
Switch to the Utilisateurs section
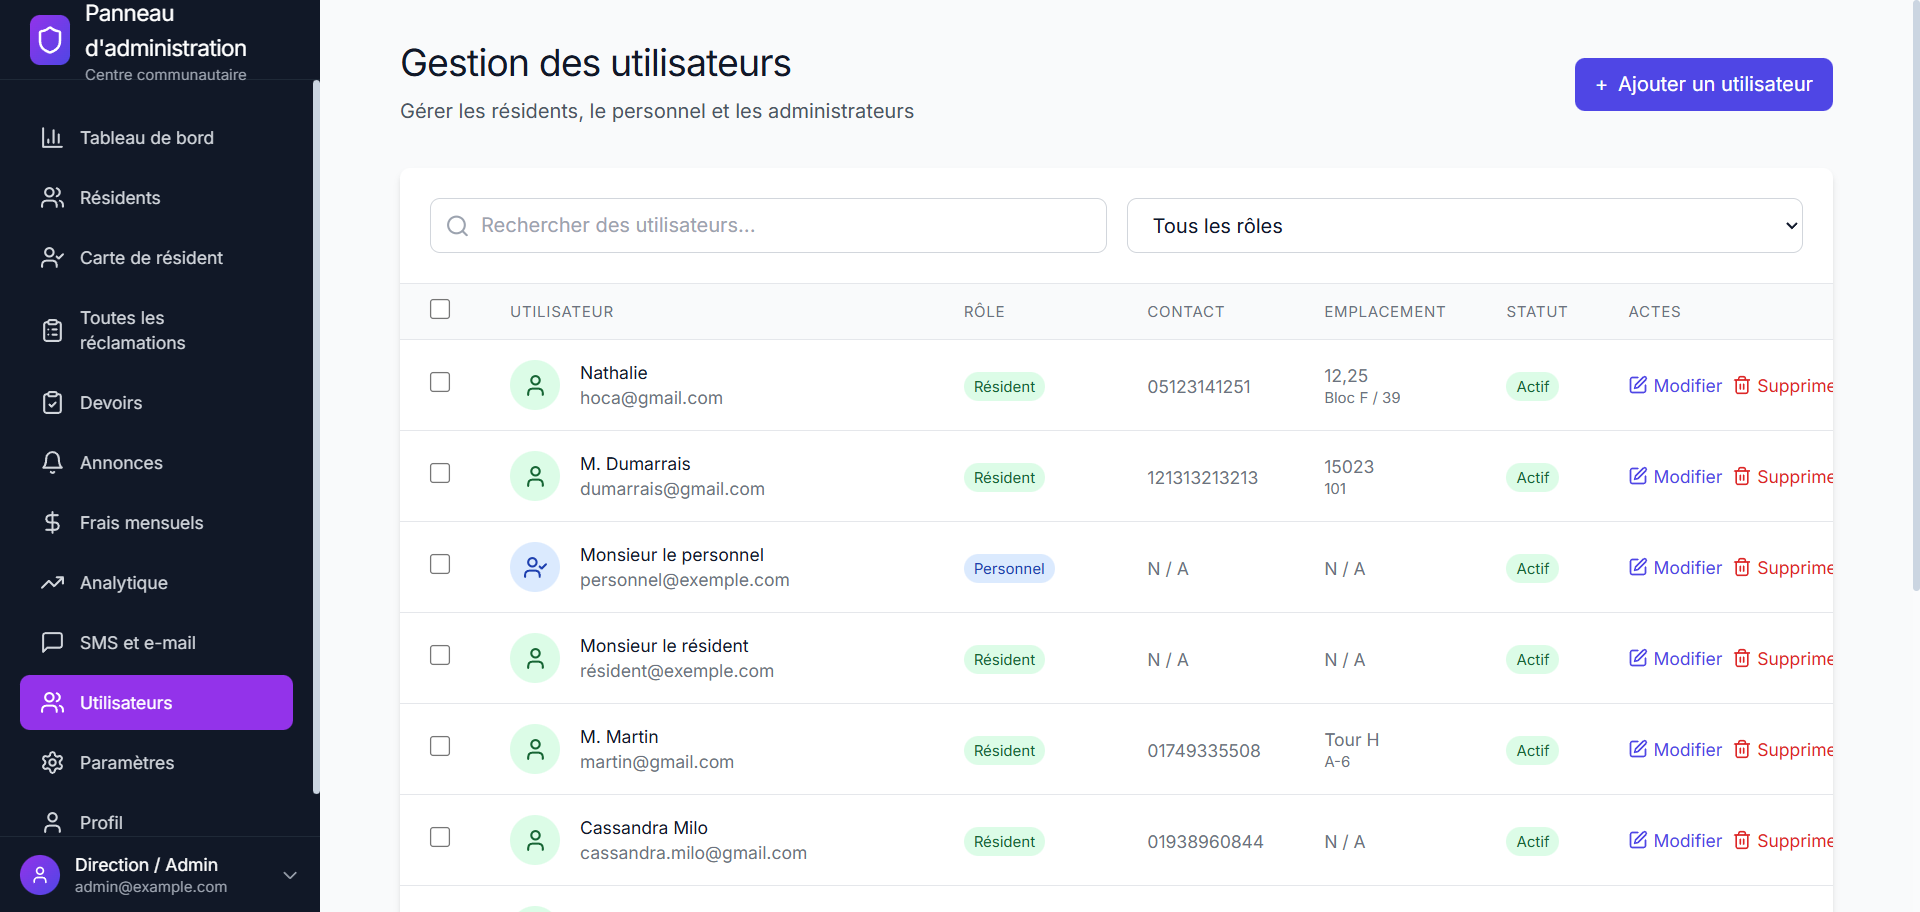tap(155, 702)
